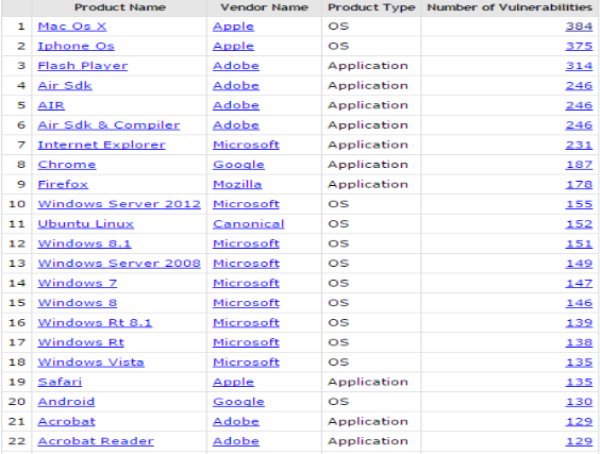600x454 pixels.
Task: Open the Mozilla vendor link
Action: [237, 184]
